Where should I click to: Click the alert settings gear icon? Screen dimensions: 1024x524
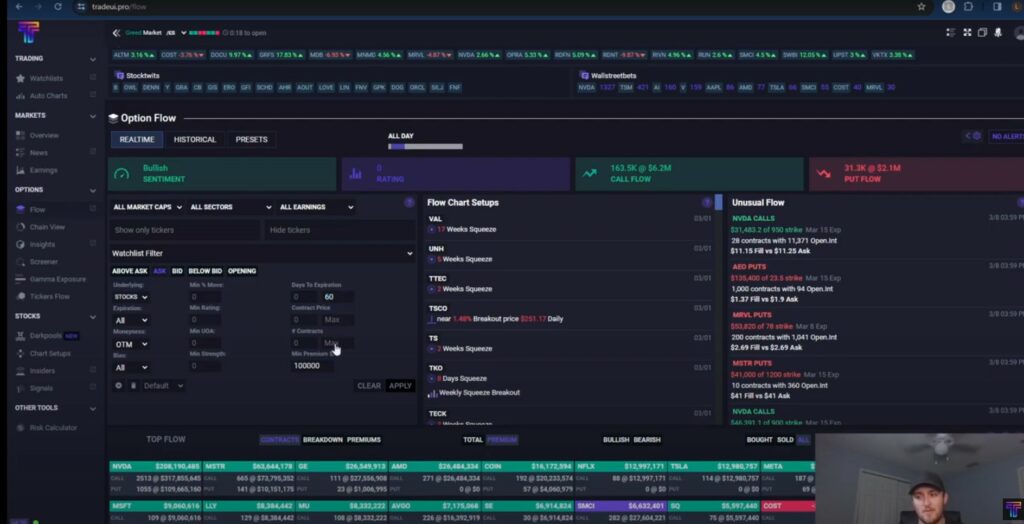[976, 136]
